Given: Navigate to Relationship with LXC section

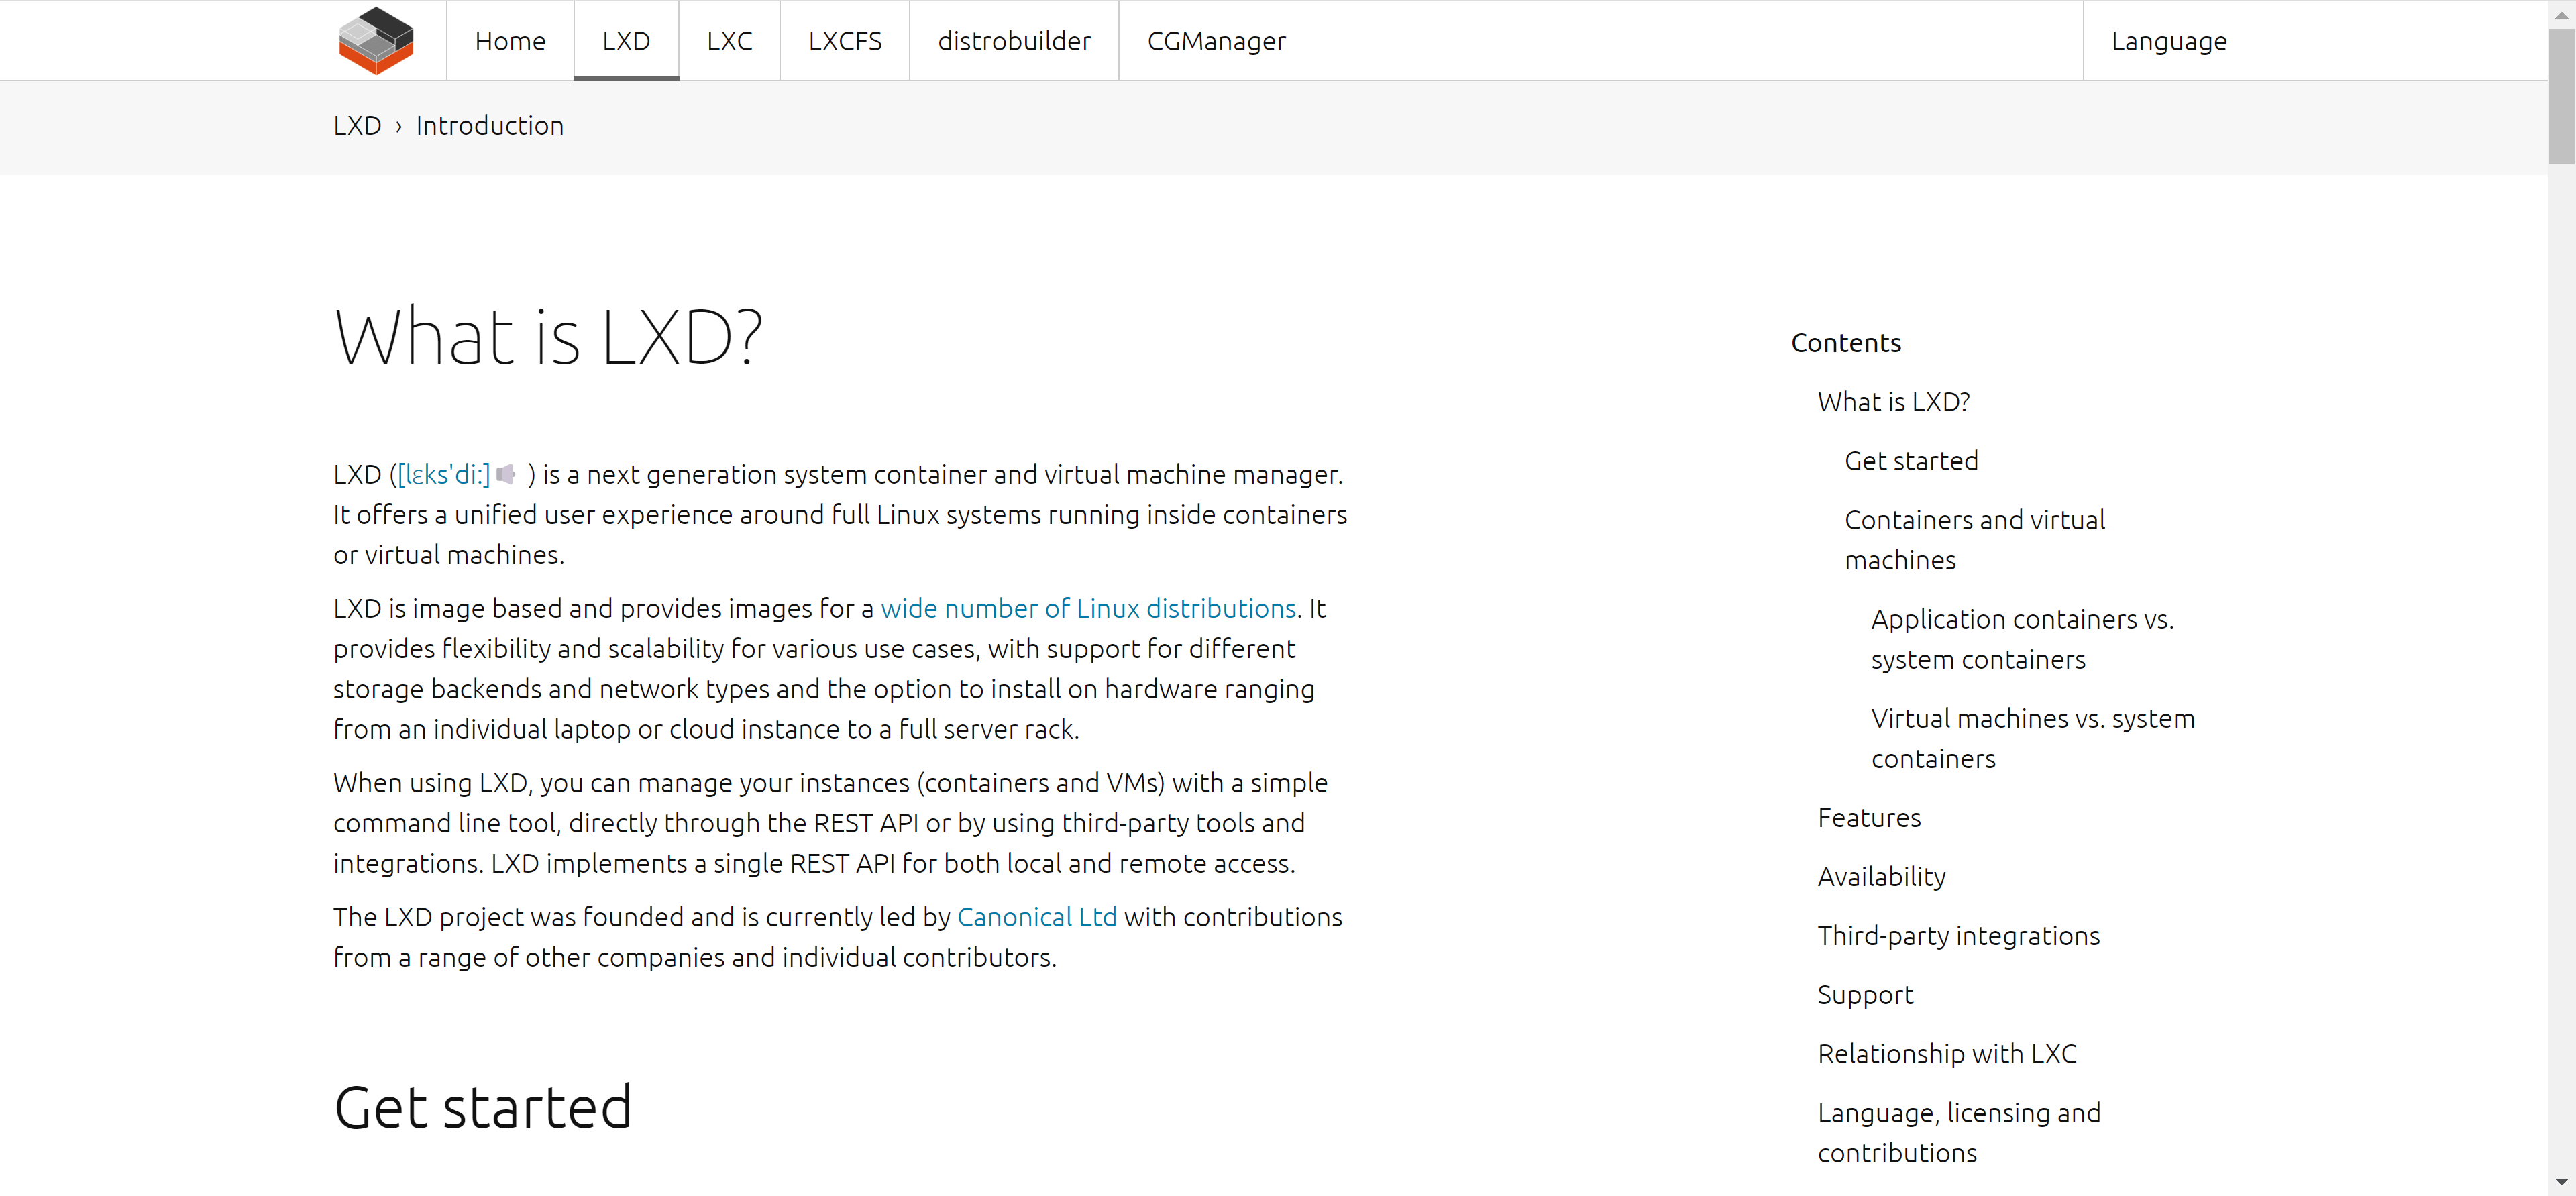Looking at the screenshot, I should (1946, 1054).
